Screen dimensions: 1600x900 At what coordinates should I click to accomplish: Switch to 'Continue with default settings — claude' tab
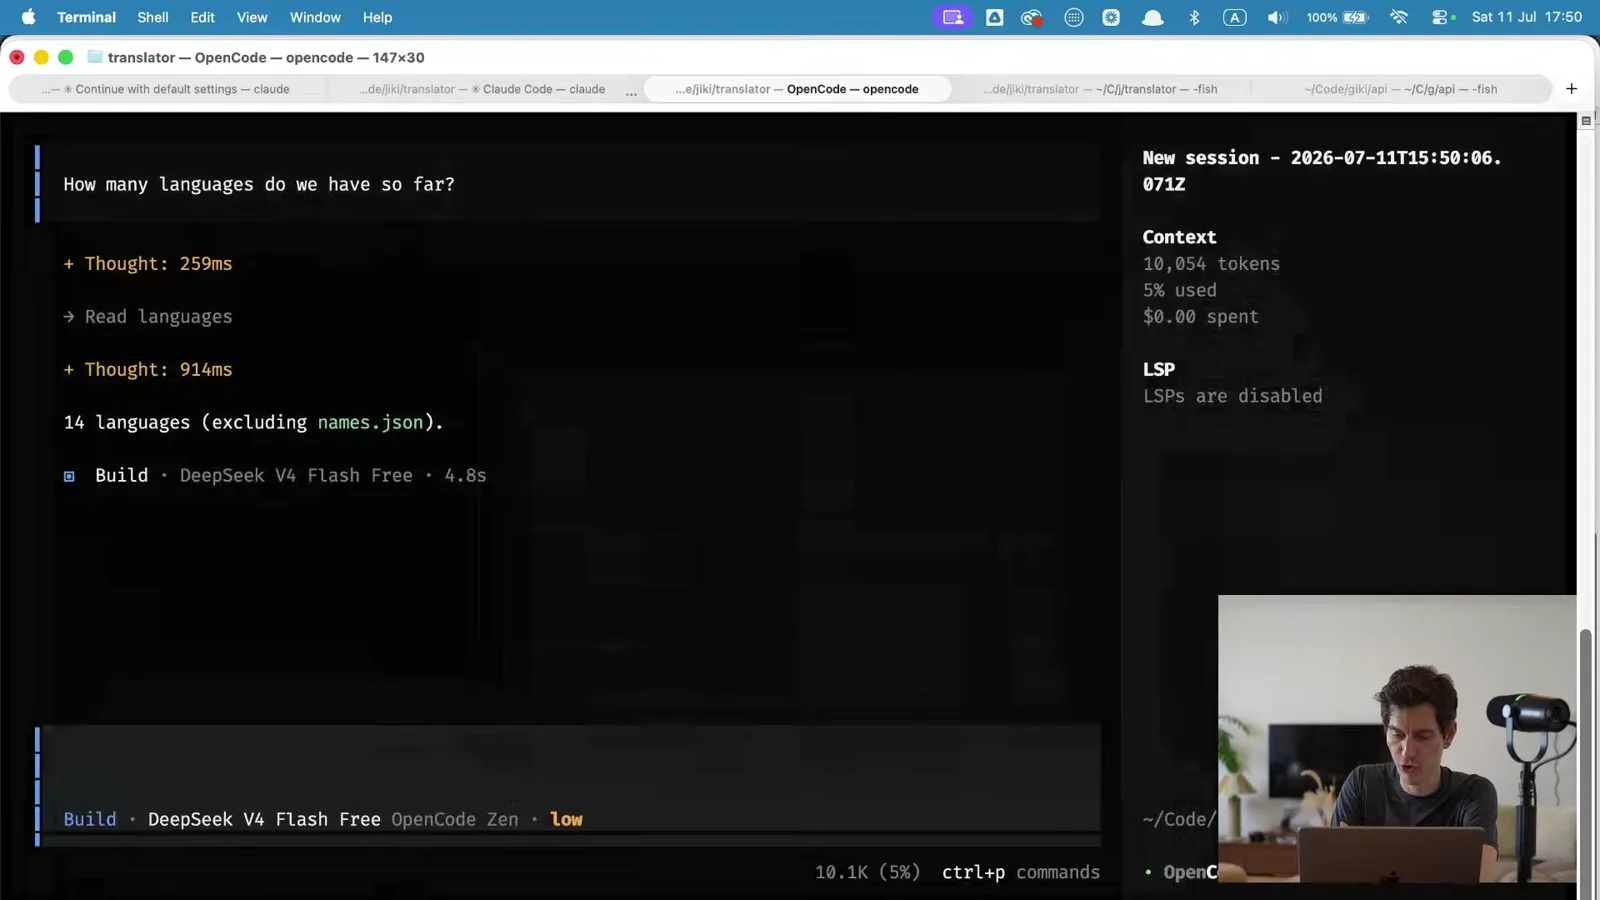[x=166, y=89]
